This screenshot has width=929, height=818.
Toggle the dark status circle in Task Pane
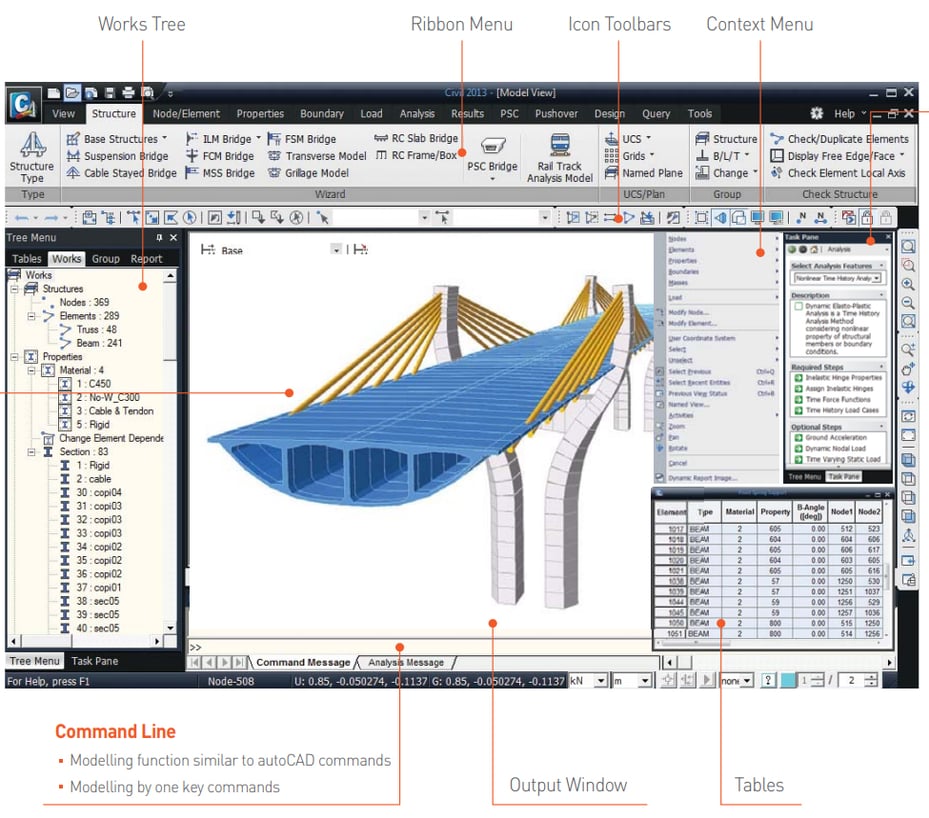tap(803, 249)
